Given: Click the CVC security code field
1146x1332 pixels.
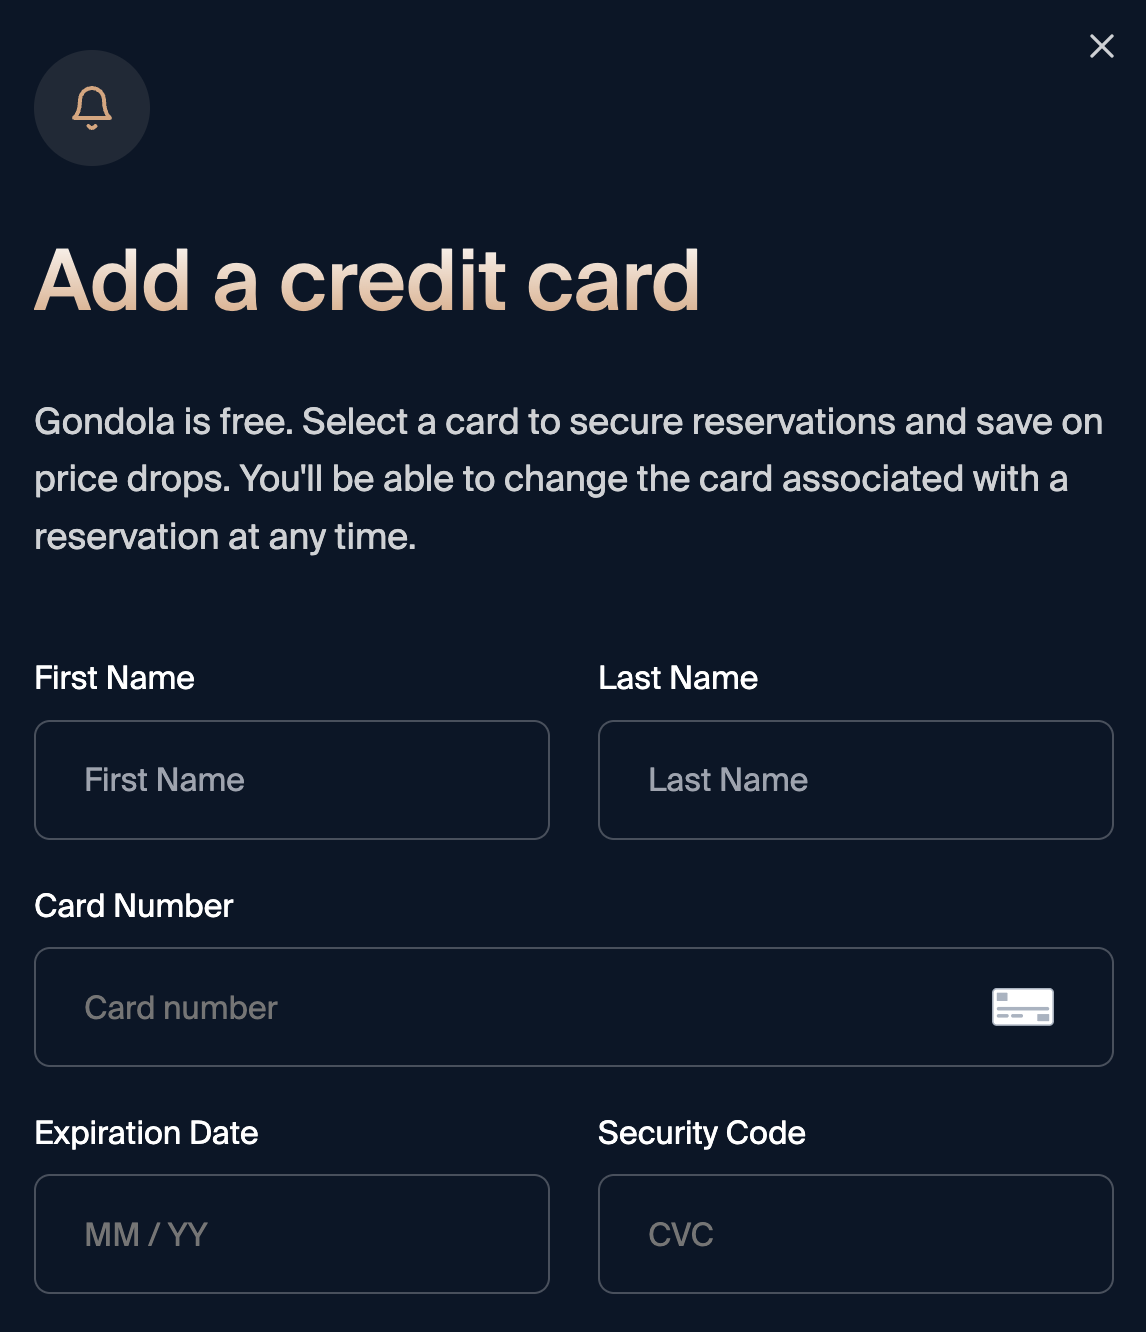Looking at the screenshot, I should click(x=855, y=1234).
